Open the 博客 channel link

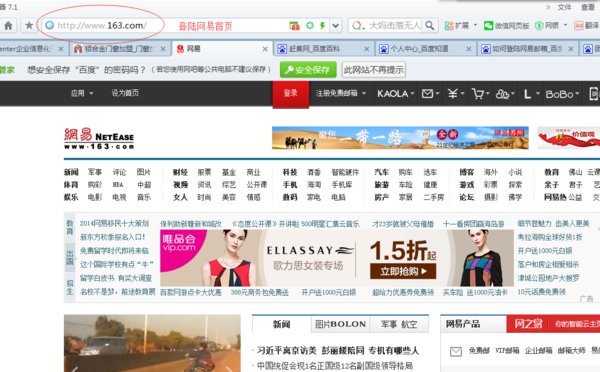466,172
